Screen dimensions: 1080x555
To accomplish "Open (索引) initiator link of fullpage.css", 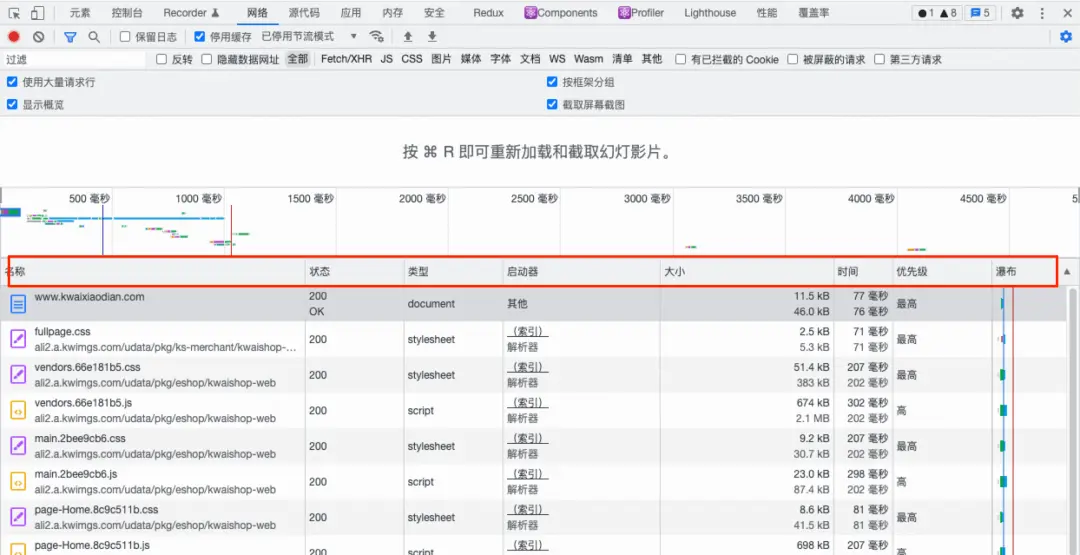I will click(x=528, y=332).
